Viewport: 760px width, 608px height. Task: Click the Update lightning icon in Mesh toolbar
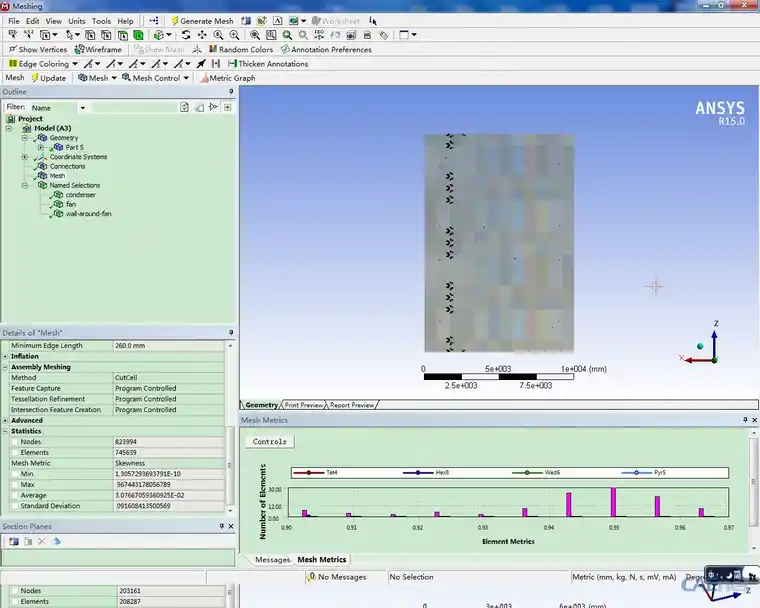[x=35, y=78]
